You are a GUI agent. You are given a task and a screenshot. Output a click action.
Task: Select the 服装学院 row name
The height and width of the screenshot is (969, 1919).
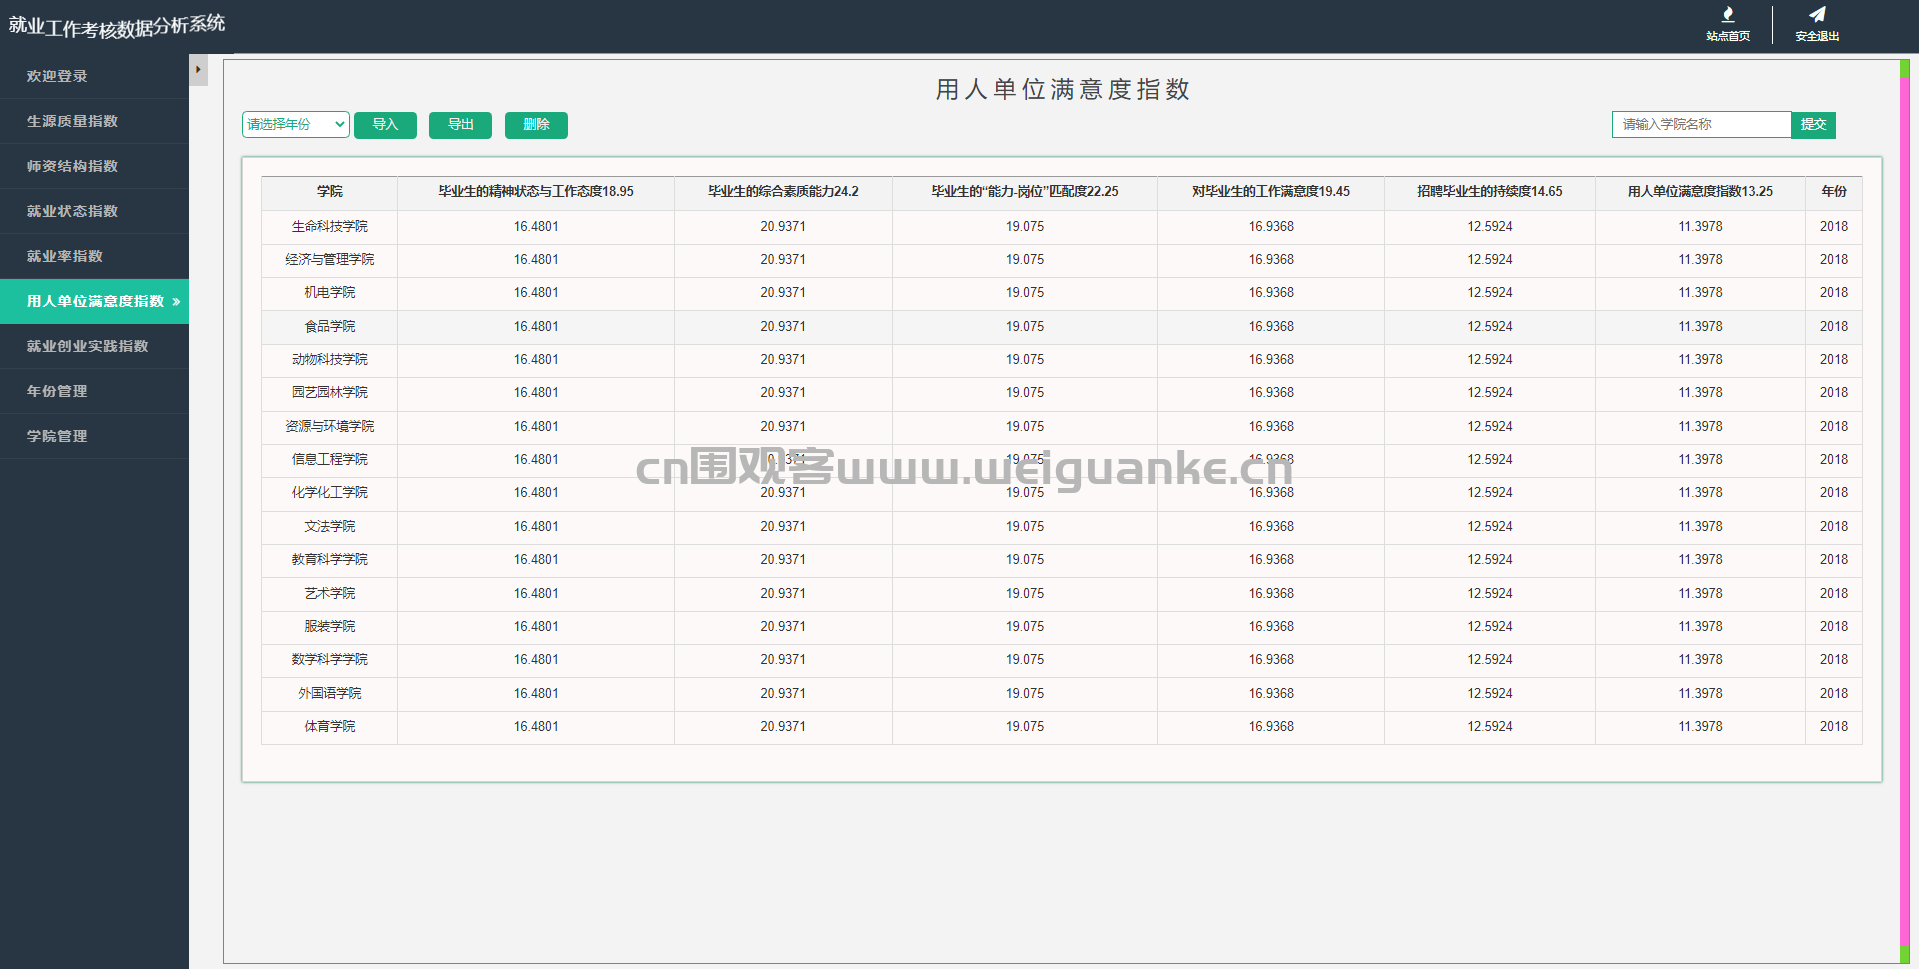[329, 627]
